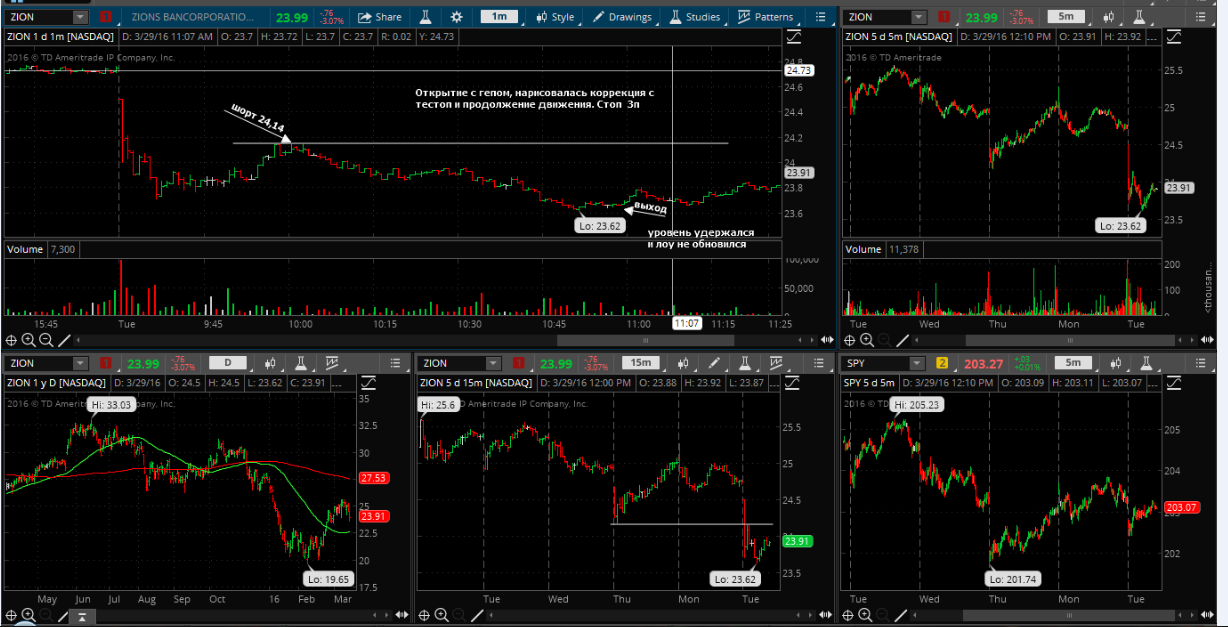Screen dimensions: 1228x627
Task: Toggle the red clipboard link color 1 on main chart
Action: pos(107,17)
